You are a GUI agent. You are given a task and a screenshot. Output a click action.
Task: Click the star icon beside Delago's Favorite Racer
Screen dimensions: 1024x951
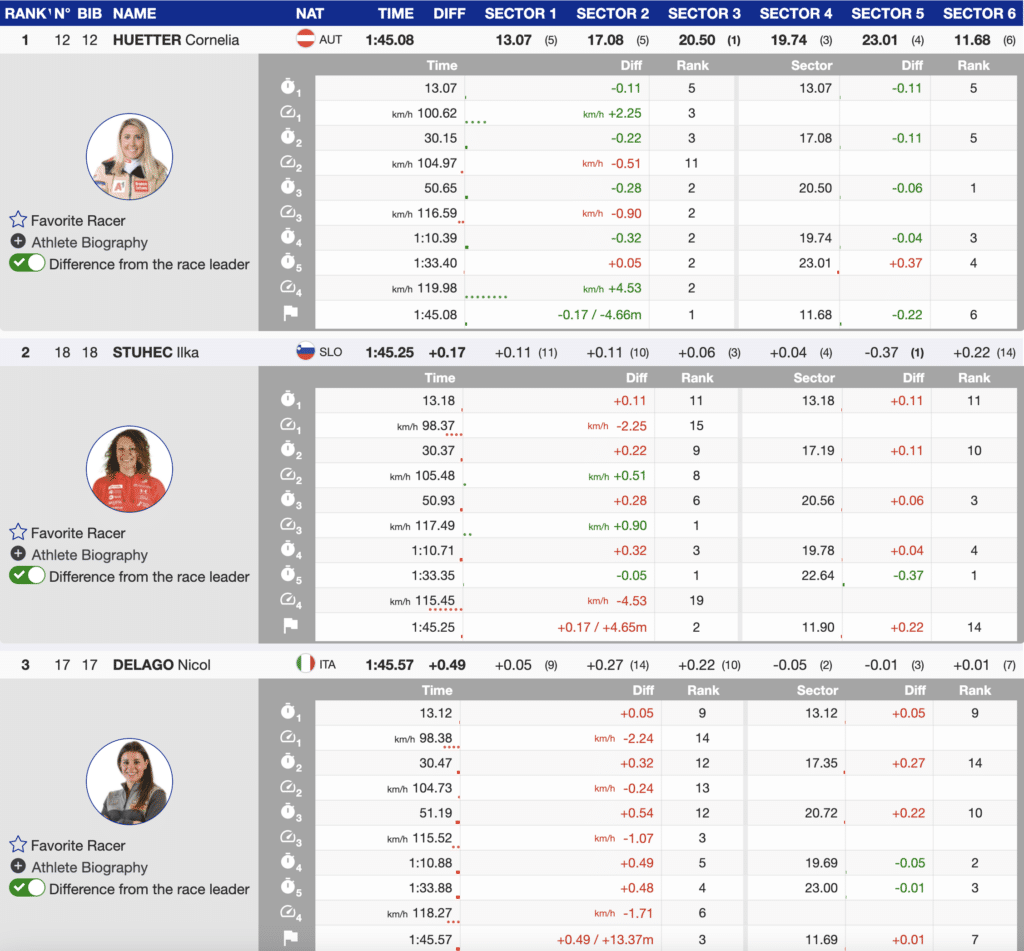(x=18, y=845)
